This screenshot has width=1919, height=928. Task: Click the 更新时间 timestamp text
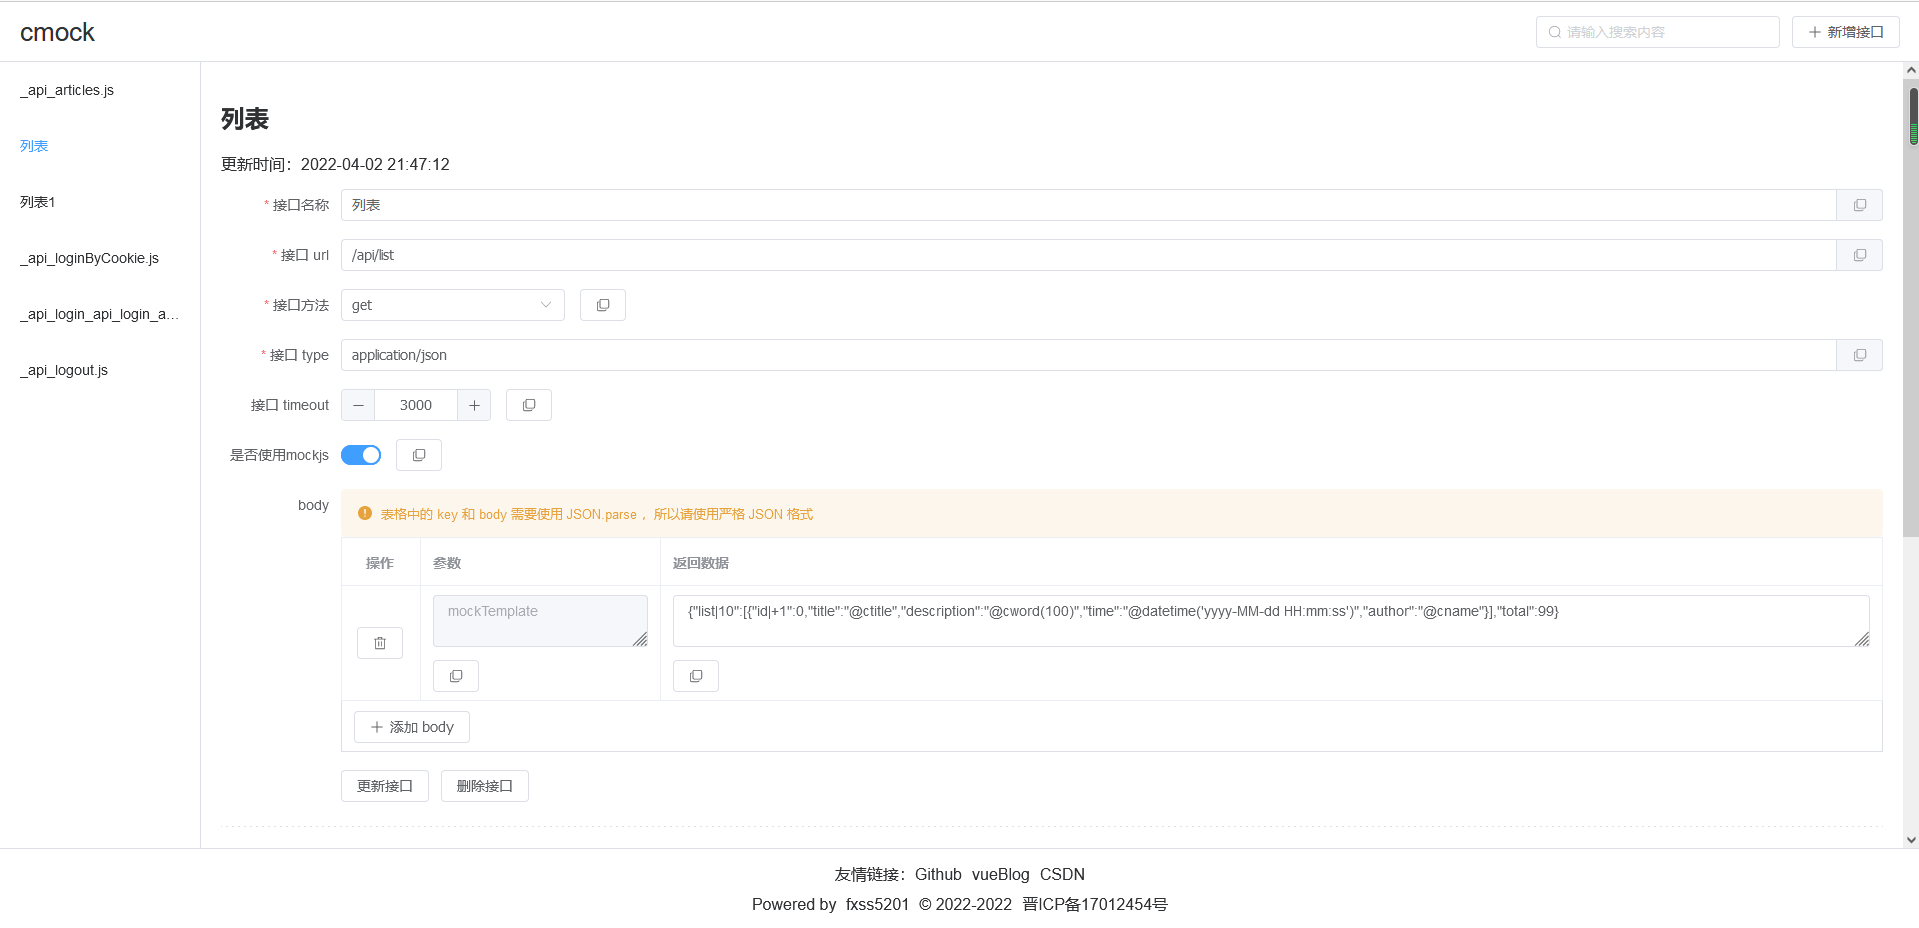[x=335, y=164]
